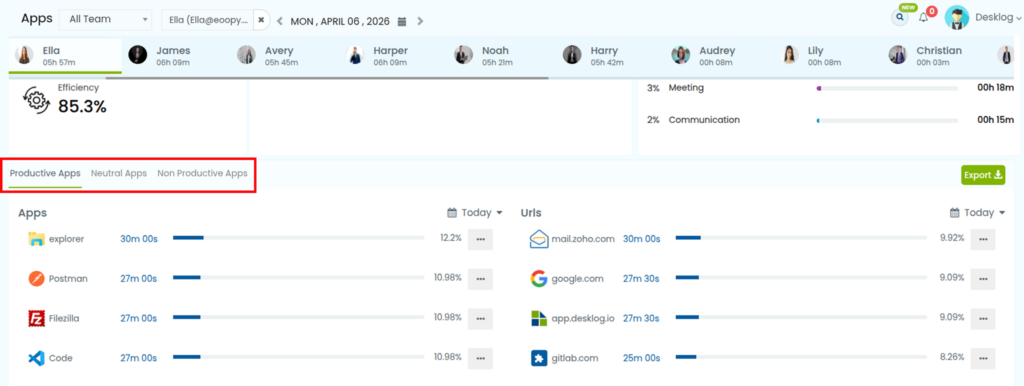Screen dimensions: 1024x386
Task: Open options menu for gitlab.com row
Action: 983,359
